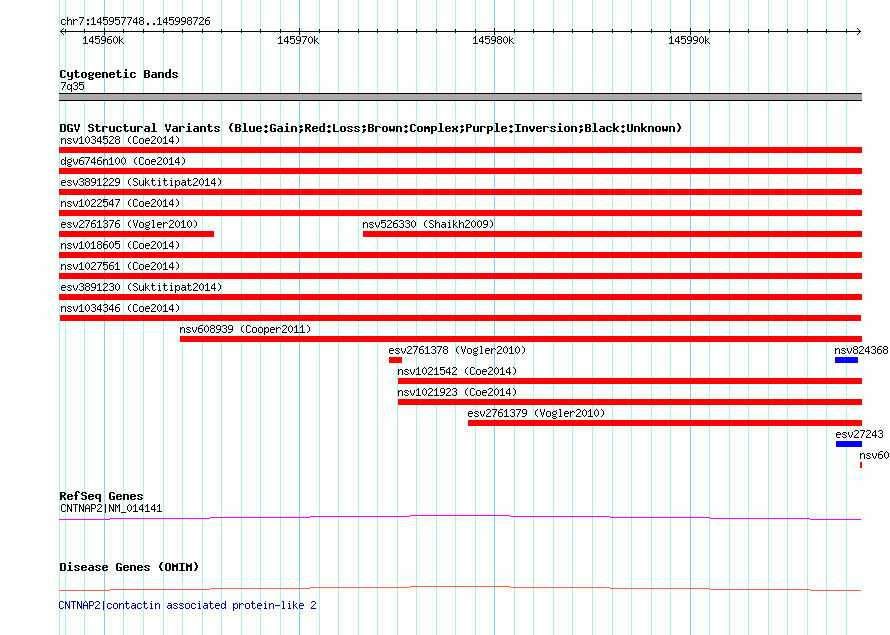
Task: Open the CNTNAP2 contactin associated protein-like 2 entry
Action: pyautogui.click(x=187, y=605)
